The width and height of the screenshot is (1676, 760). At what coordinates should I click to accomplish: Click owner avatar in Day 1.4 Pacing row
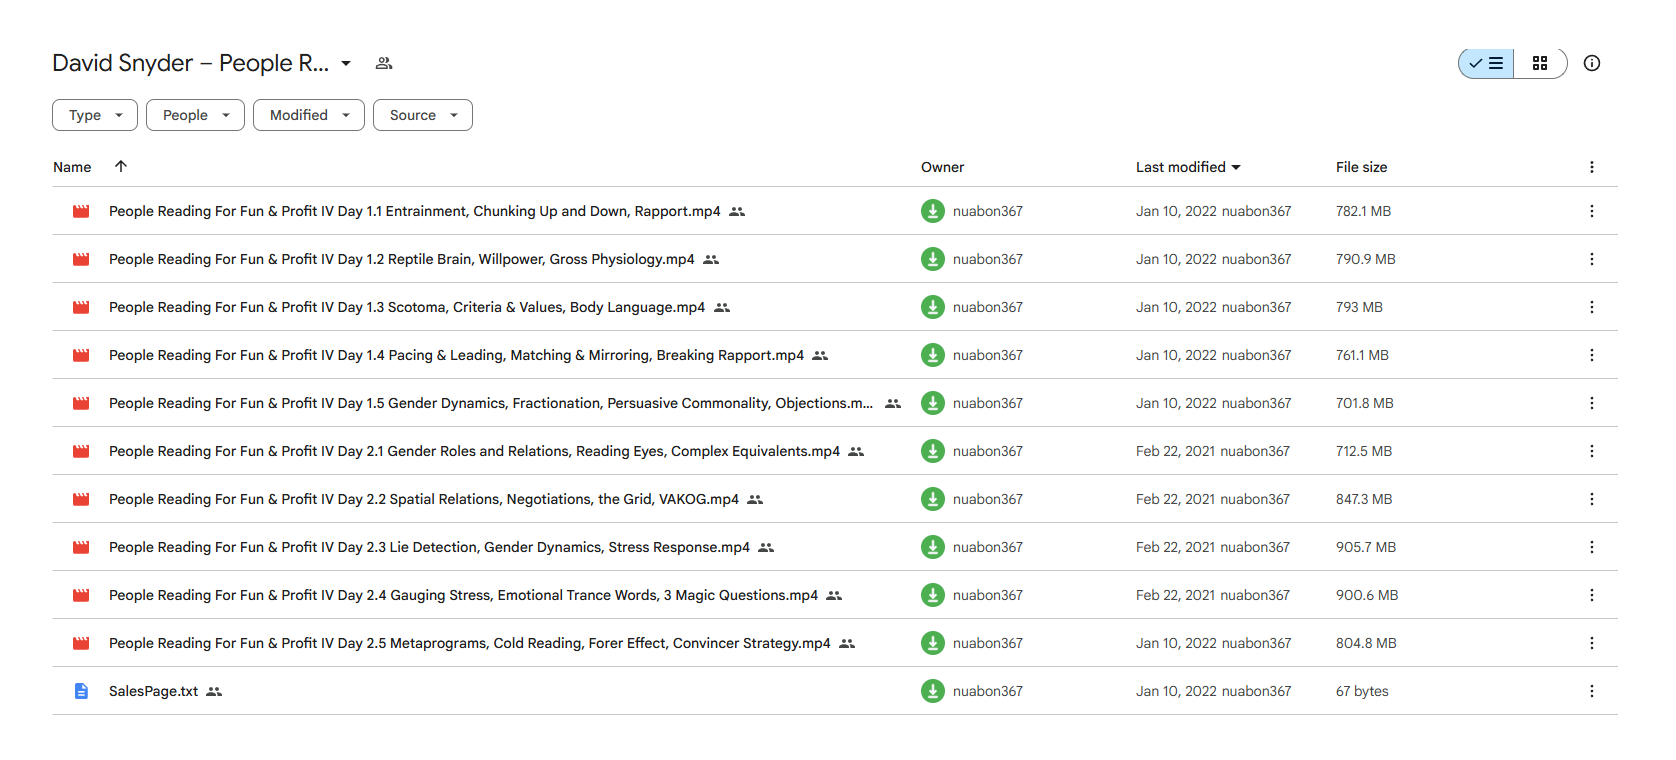(932, 355)
